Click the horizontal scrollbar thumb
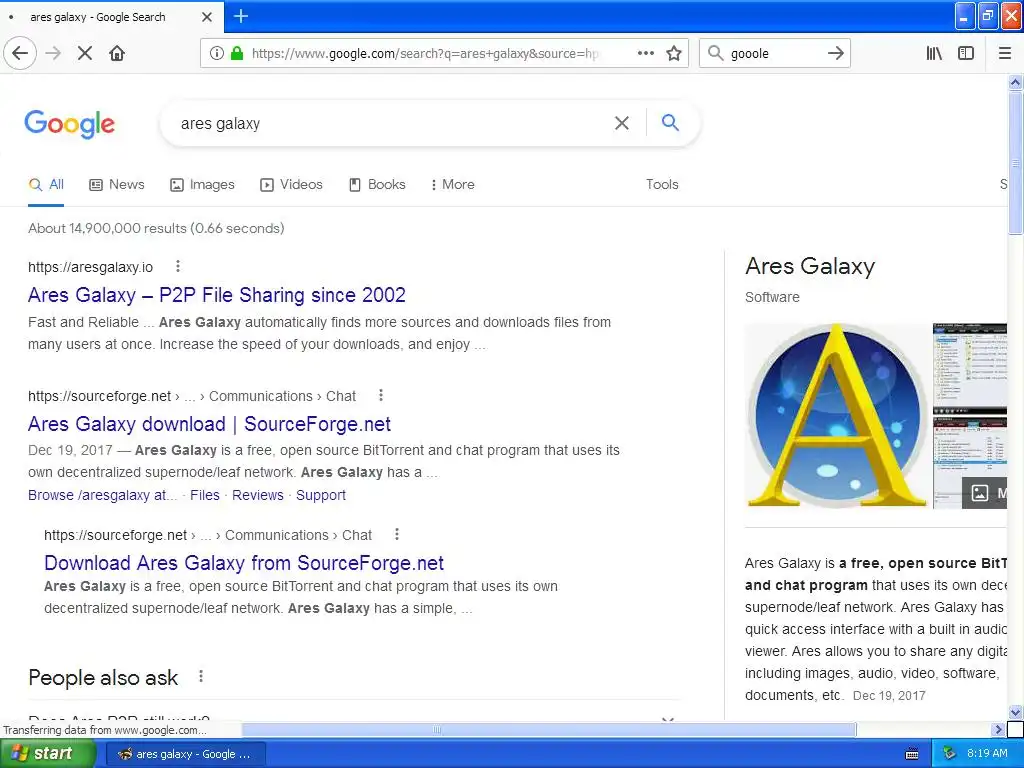This screenshot has width=1024, height=768. click(x=549, y=729)
